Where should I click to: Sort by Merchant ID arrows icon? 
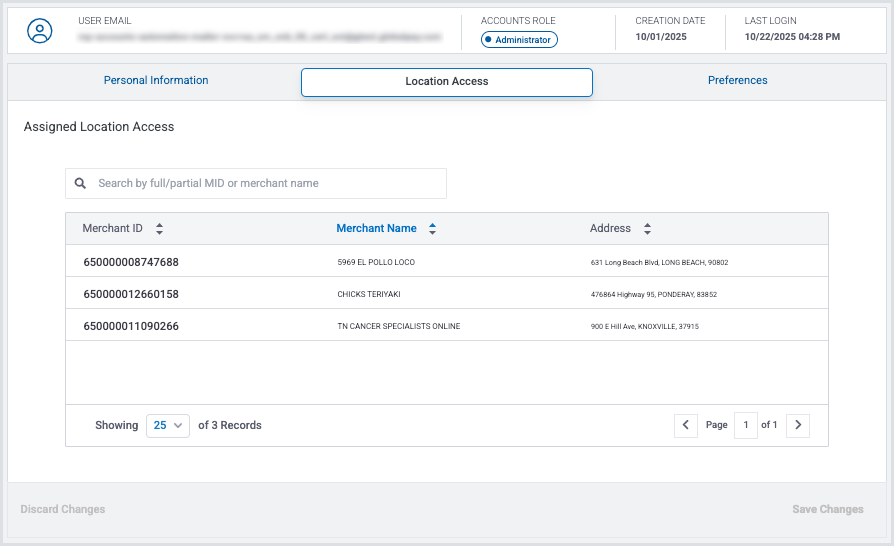coord(159,229)
